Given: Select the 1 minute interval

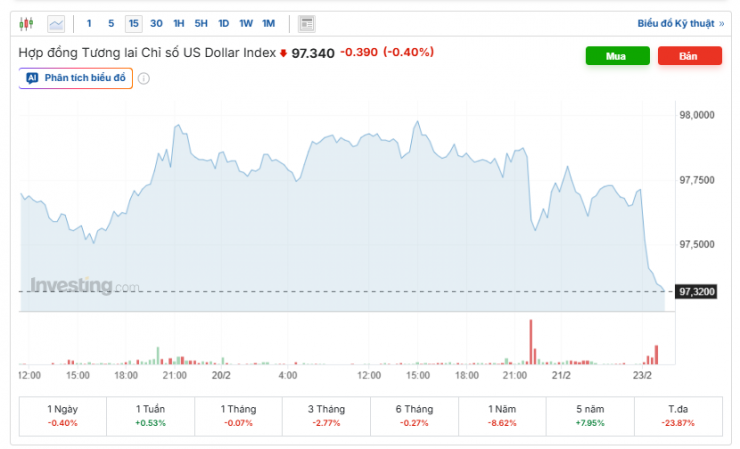Looking at the screenshot, I should (x=89, y=23).
